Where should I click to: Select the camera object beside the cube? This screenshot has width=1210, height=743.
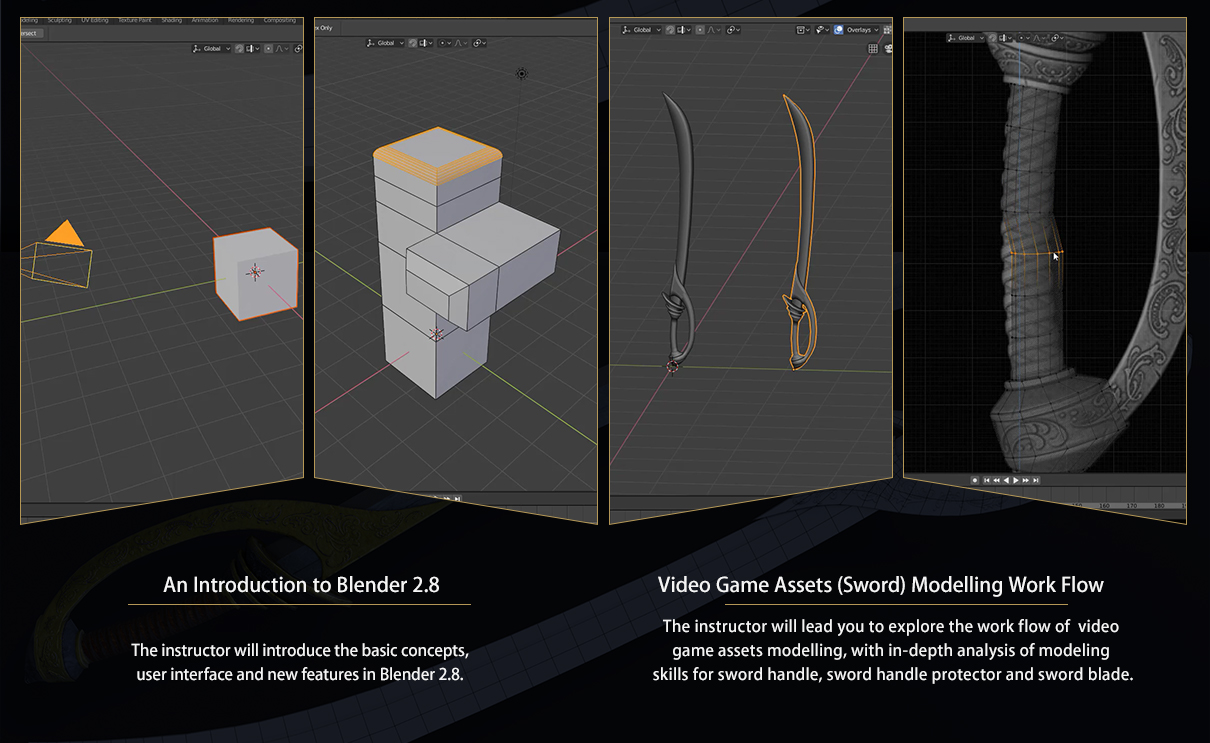click(x=59, y=255)
